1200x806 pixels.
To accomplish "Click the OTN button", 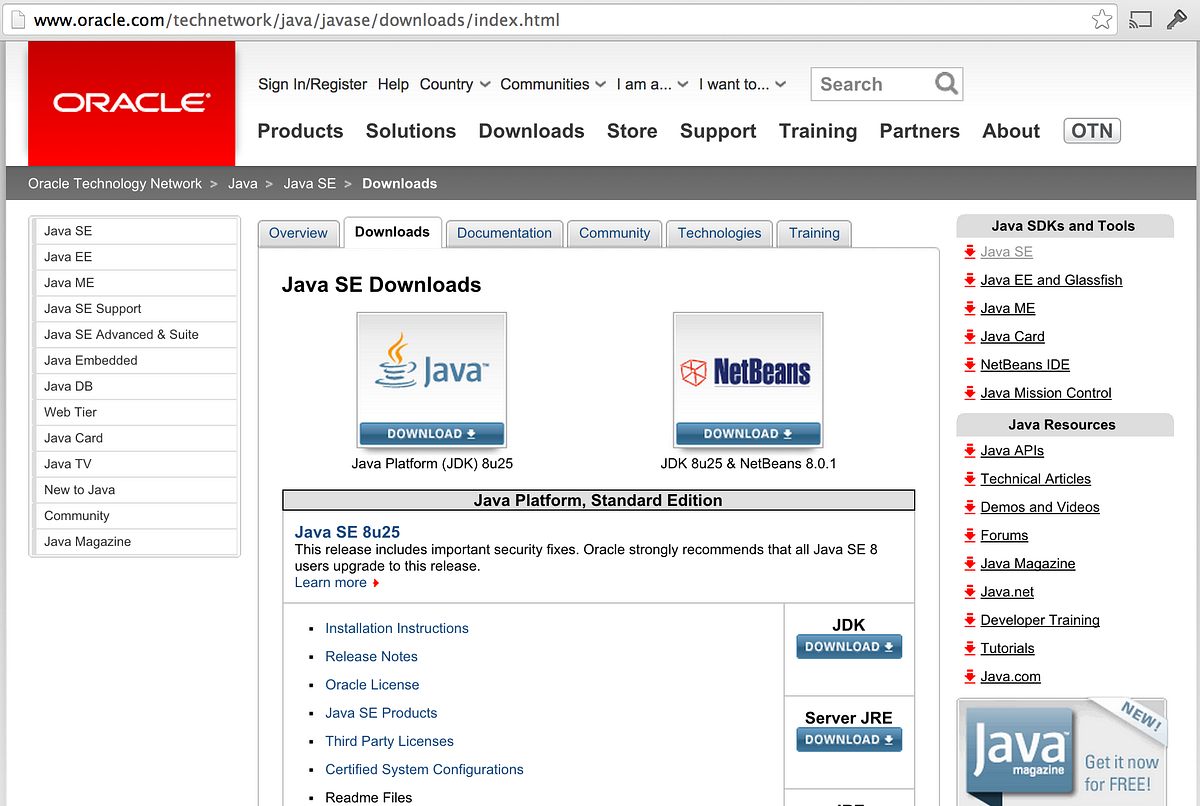I will coord(1091,131).
